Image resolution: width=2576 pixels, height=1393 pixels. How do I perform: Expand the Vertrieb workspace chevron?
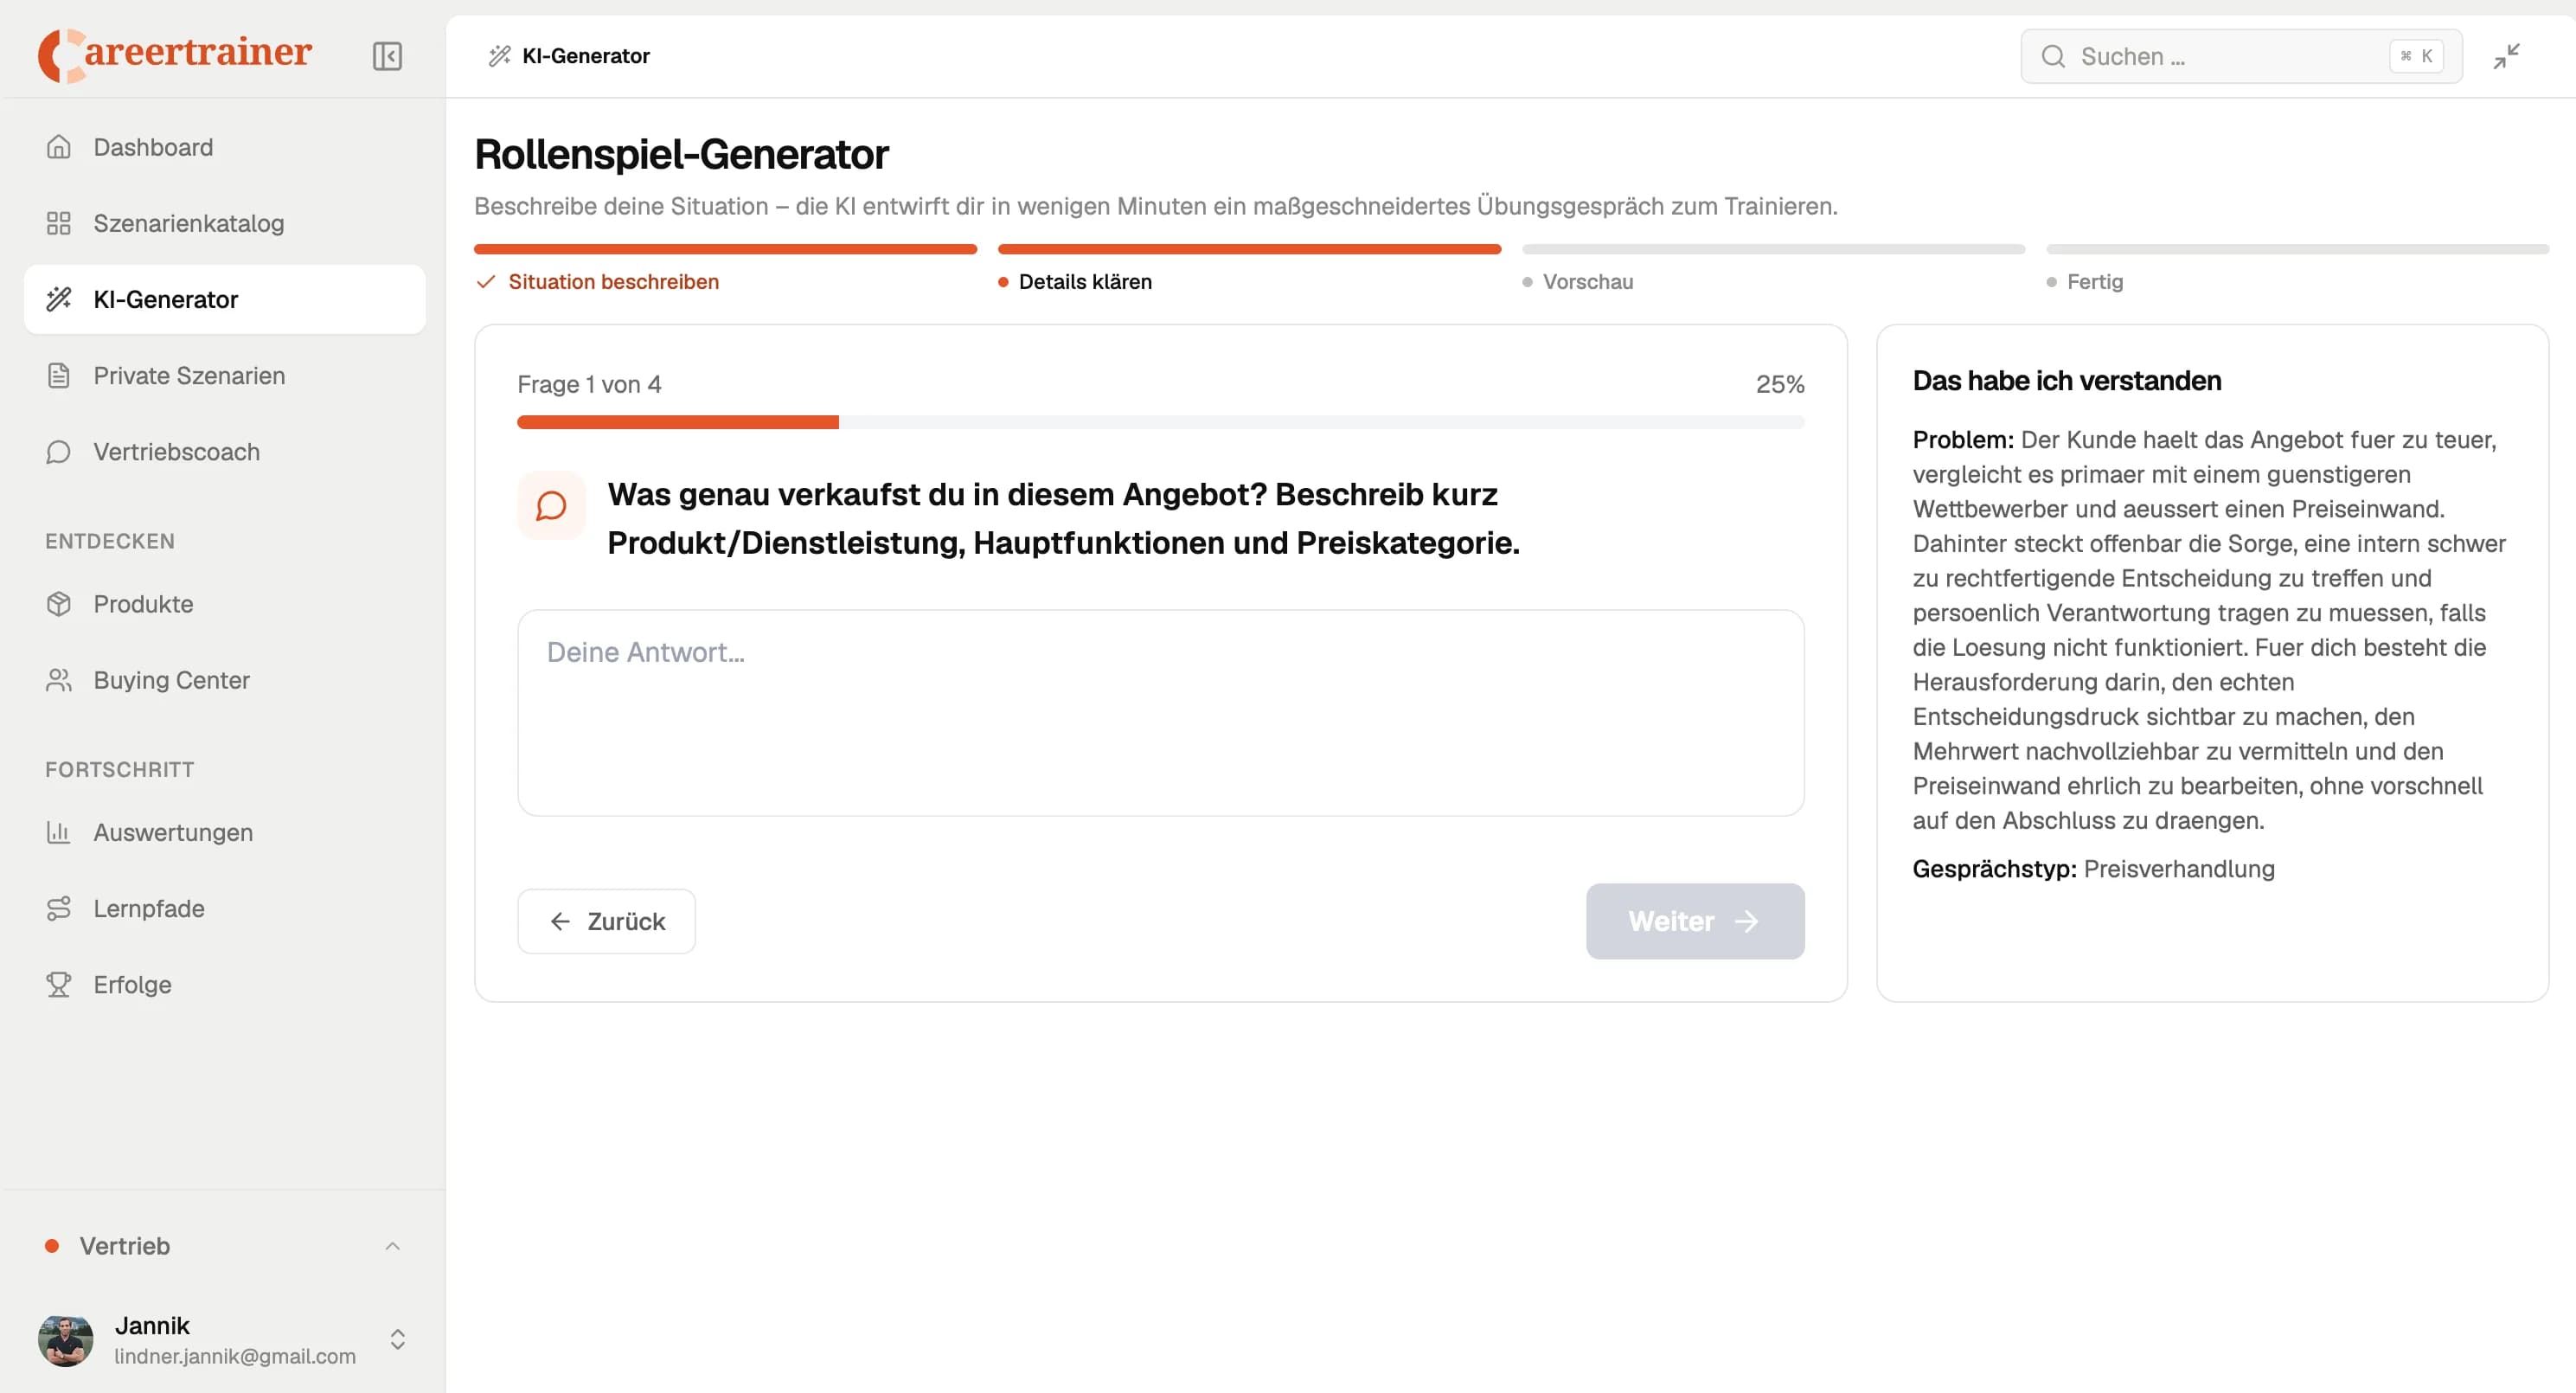393,1246
